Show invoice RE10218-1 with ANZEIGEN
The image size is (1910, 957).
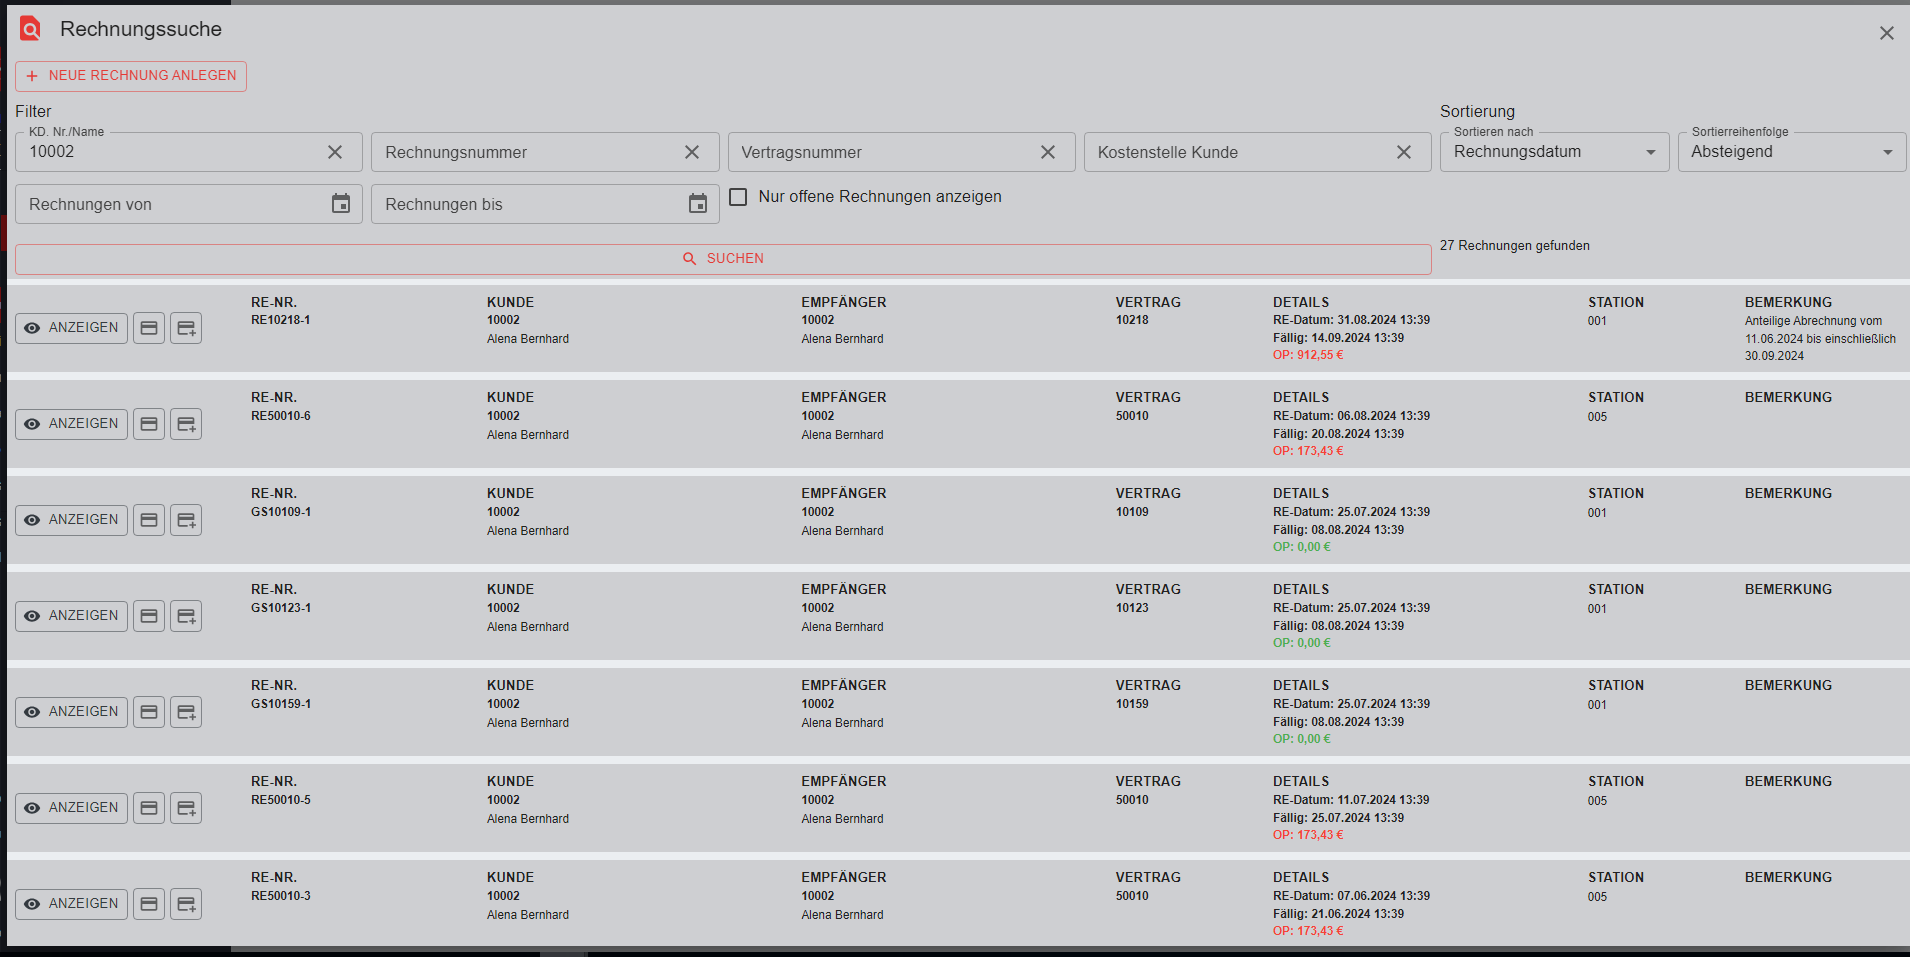[x=72, y=328]
